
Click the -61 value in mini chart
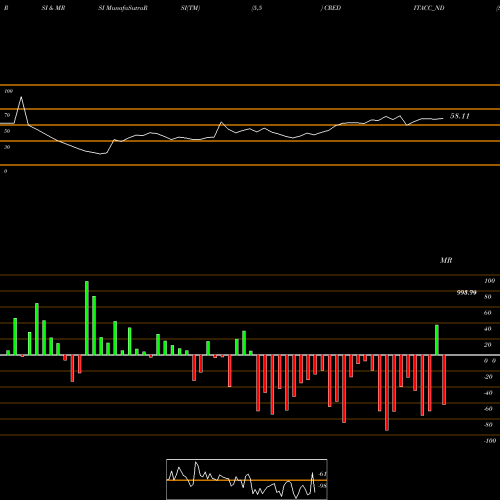pos(322,474)
